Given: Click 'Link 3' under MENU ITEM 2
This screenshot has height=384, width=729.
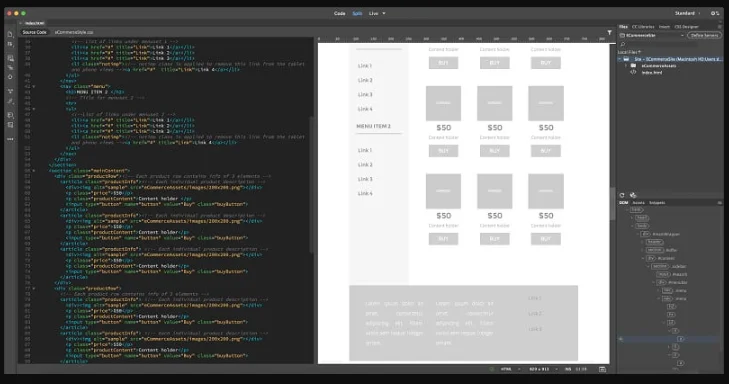Looking at the screenshot, I should 365,179.
